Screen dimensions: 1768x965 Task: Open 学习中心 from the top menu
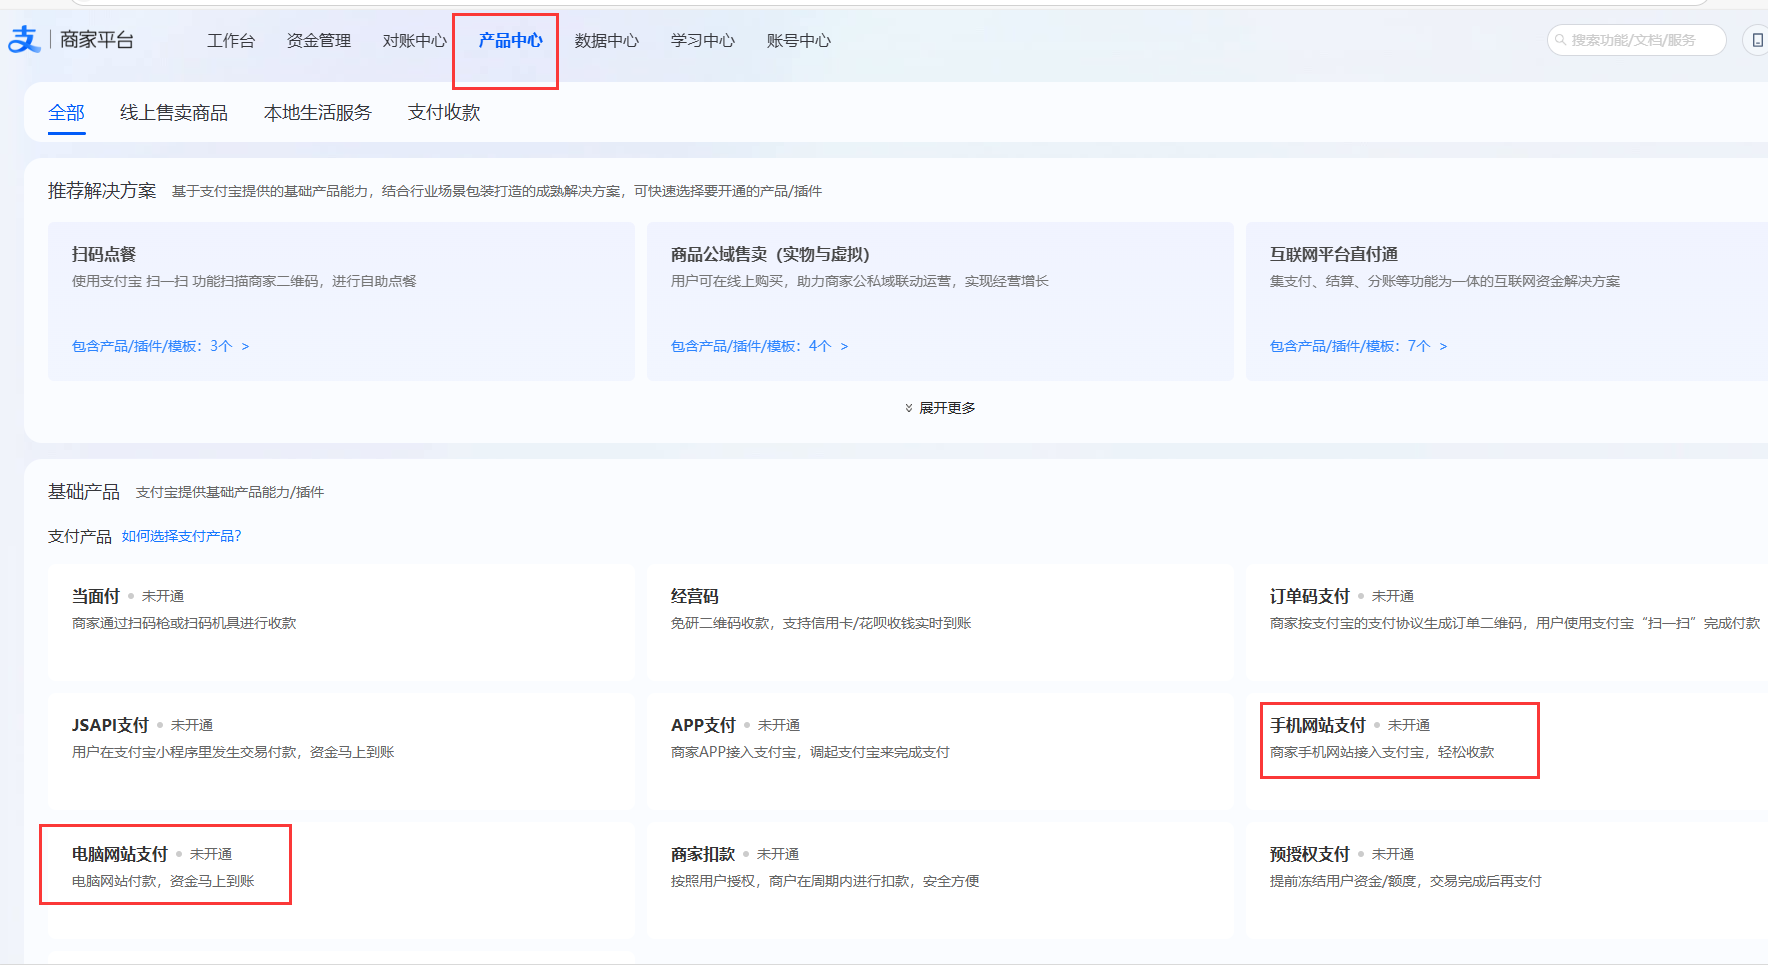point(703,41)
